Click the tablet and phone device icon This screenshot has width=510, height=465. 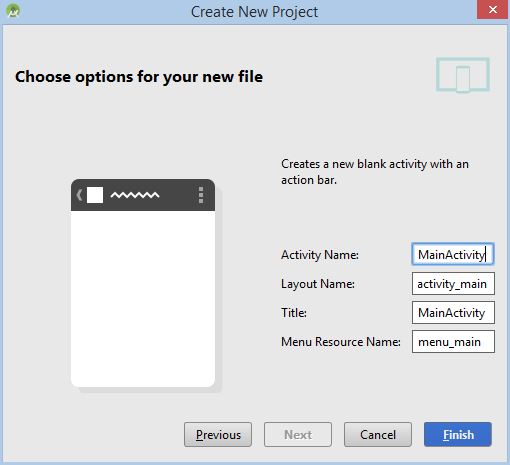click(x=463, y=75)
